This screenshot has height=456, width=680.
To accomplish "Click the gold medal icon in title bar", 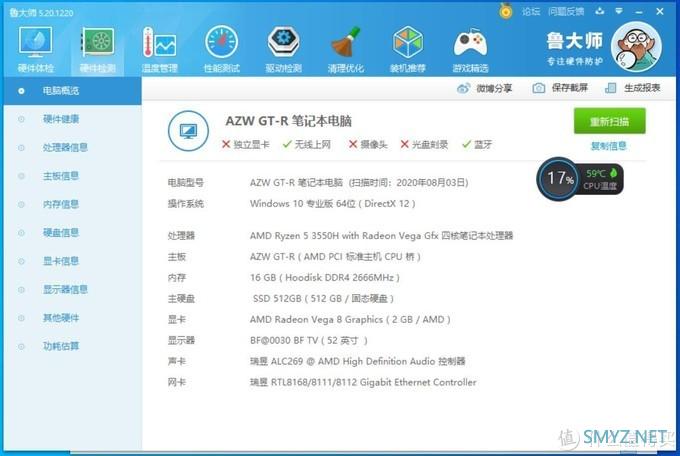I will (506, 11).
